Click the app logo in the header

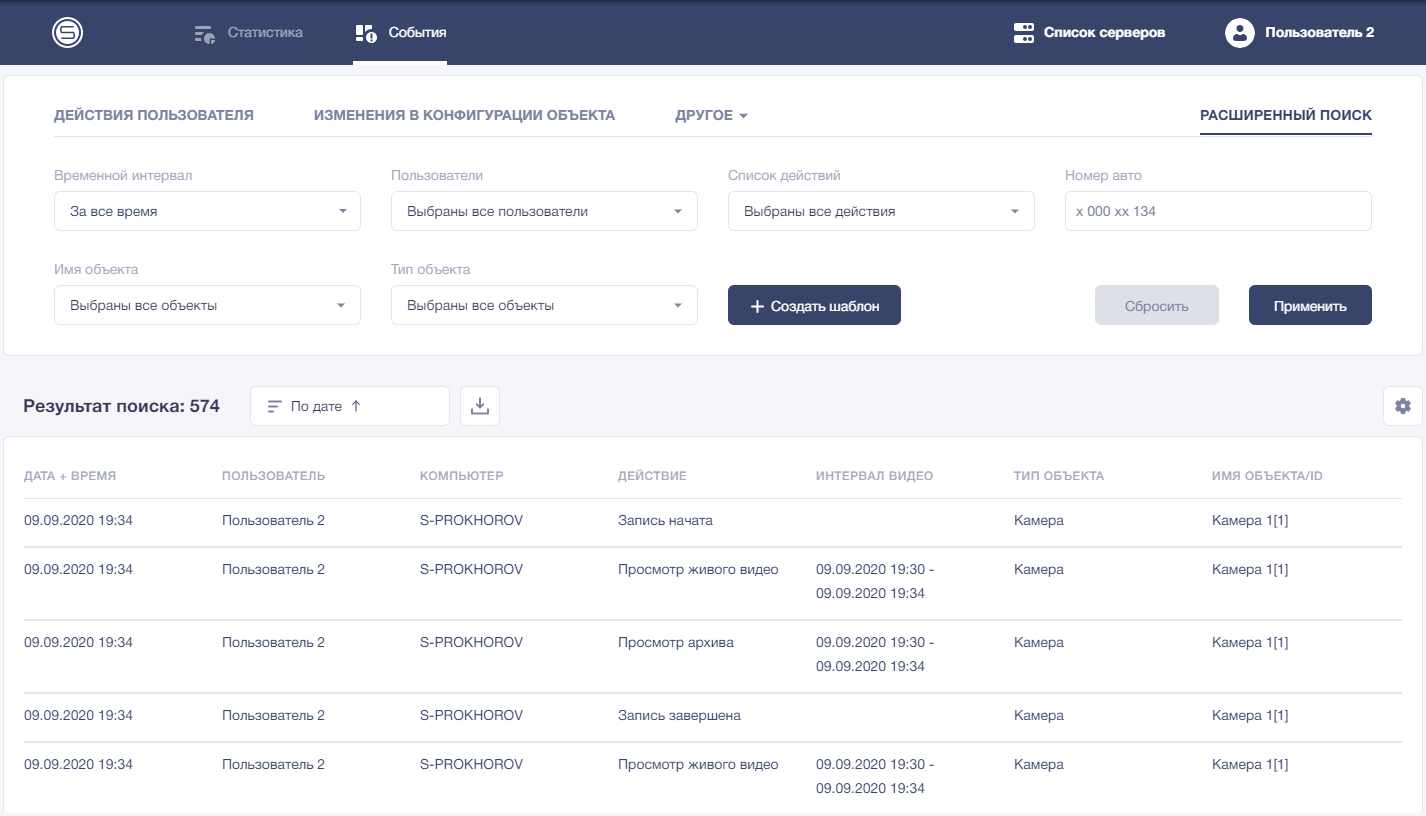click(67, 33)
